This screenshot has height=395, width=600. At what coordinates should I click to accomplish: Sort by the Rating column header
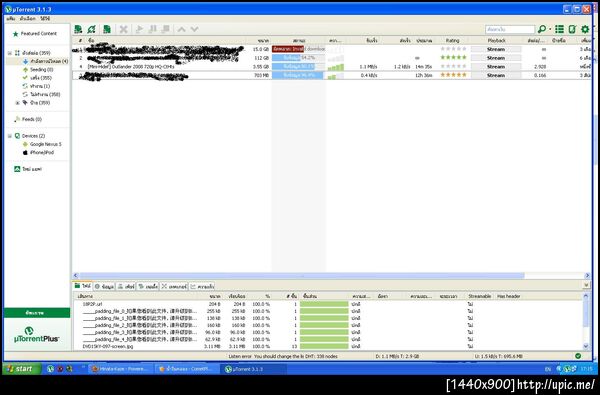coord(453,40)
